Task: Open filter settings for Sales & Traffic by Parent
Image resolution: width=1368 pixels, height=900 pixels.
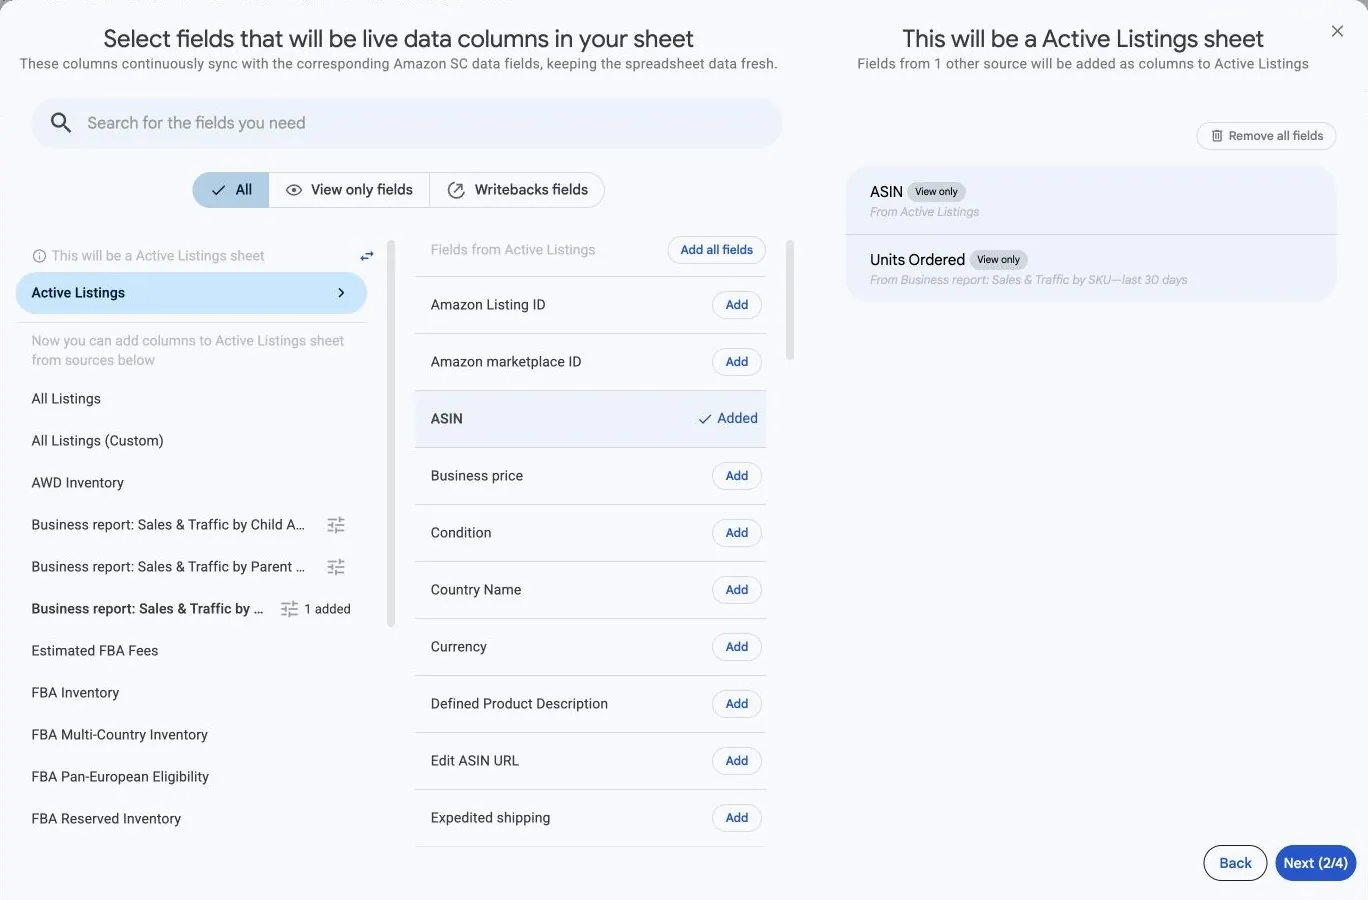Action: point(336,567)
